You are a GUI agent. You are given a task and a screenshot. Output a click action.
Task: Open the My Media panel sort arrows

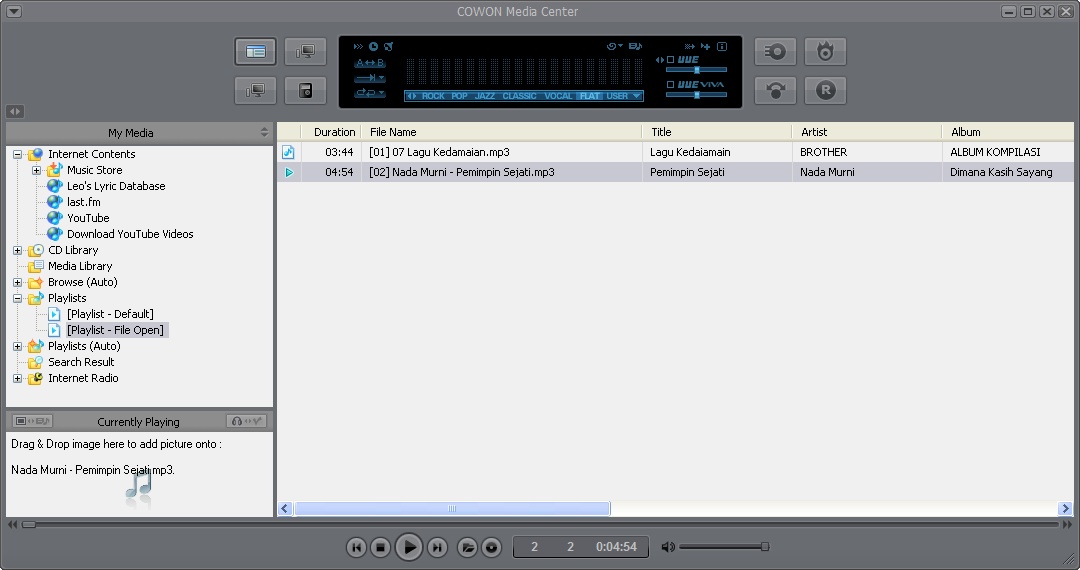coord(264,132)
